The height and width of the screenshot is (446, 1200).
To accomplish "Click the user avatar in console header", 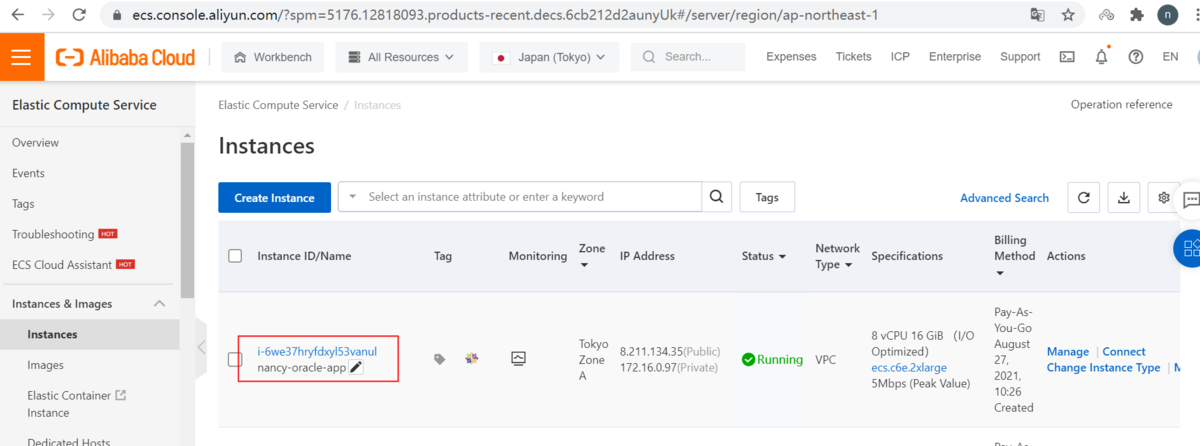I will click(1196, 57).
